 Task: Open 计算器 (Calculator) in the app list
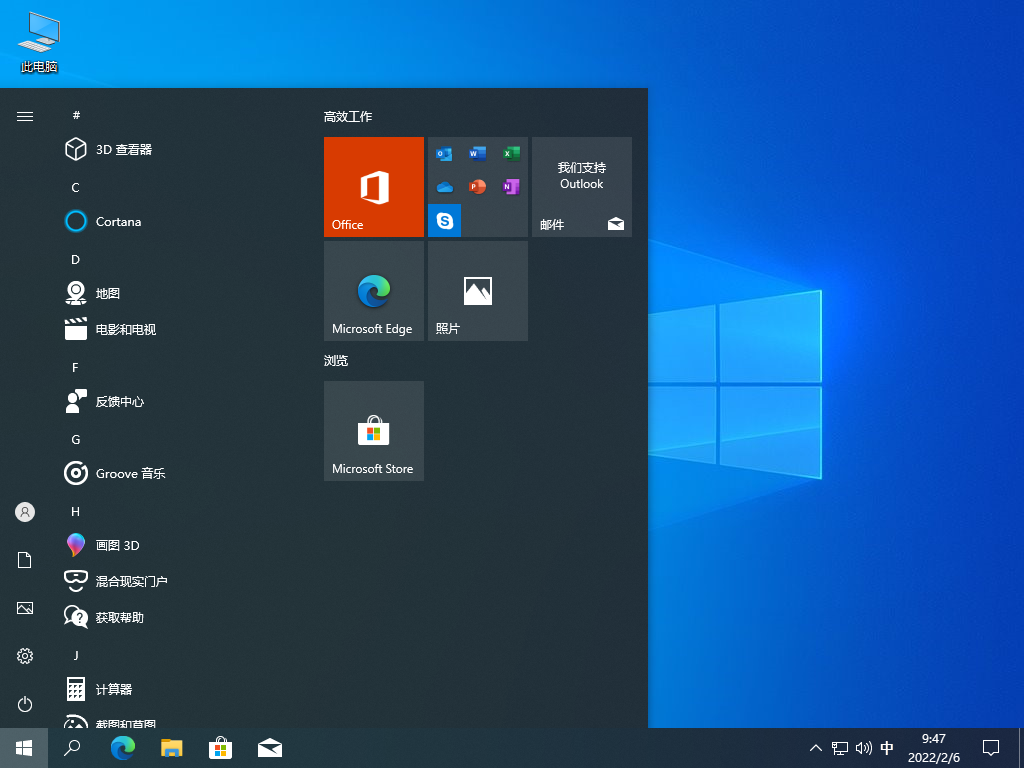pyautogui.click(x=110, y=688)
